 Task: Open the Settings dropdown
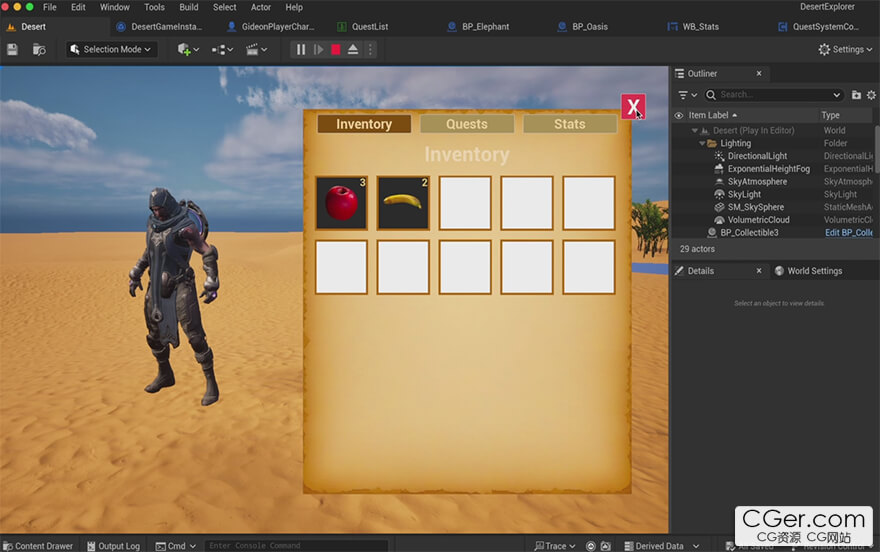coord(845,49)
